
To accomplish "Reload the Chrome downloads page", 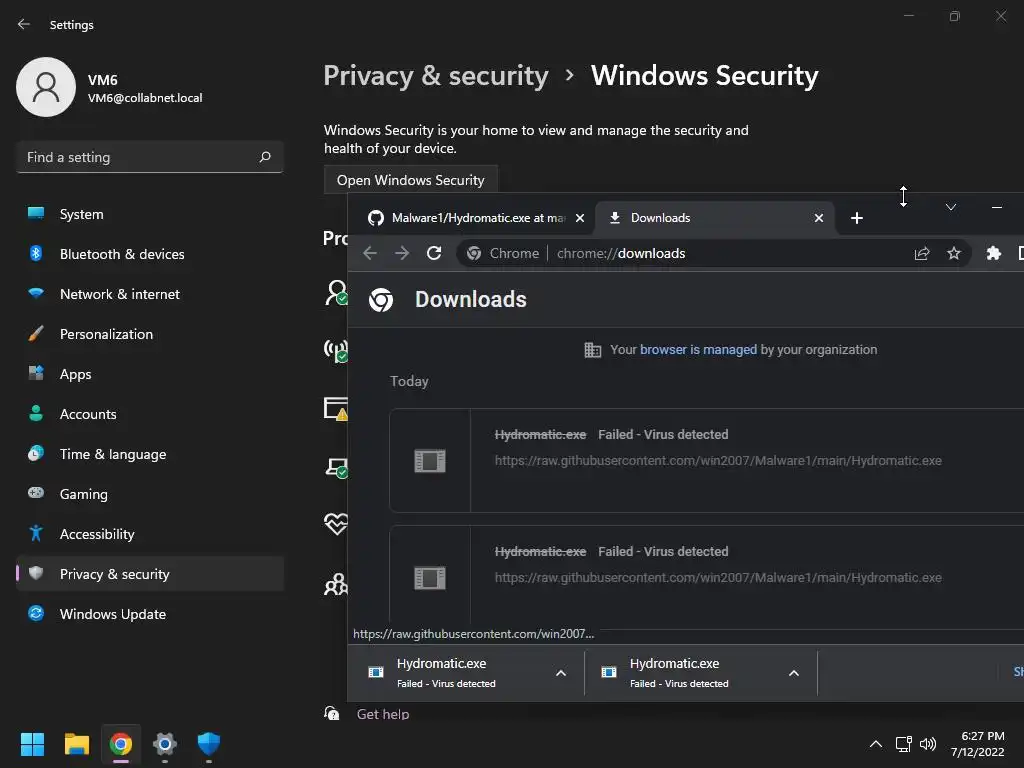I will point(434,253).
